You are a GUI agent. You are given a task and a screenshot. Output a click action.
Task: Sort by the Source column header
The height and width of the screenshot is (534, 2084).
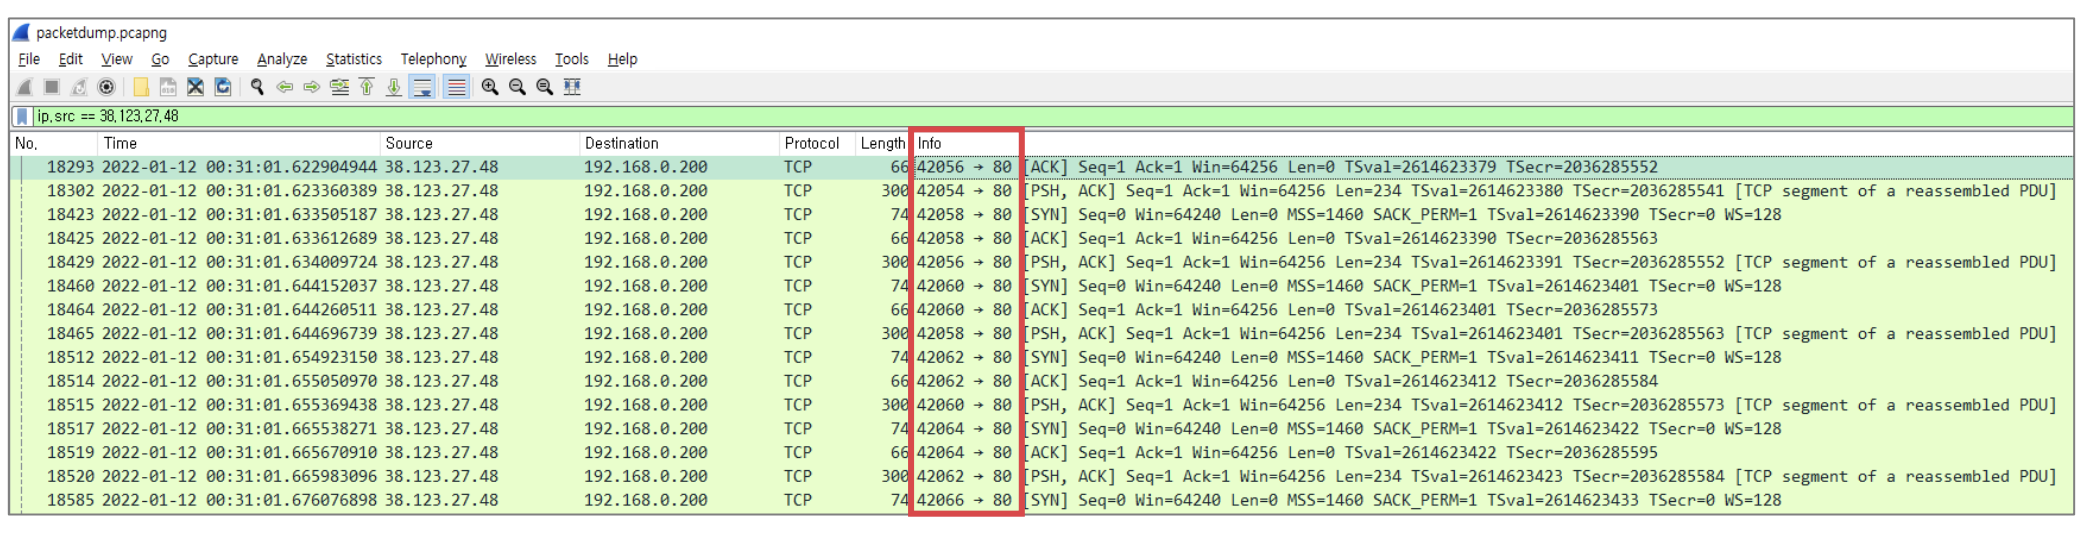(x=480, y=143)
